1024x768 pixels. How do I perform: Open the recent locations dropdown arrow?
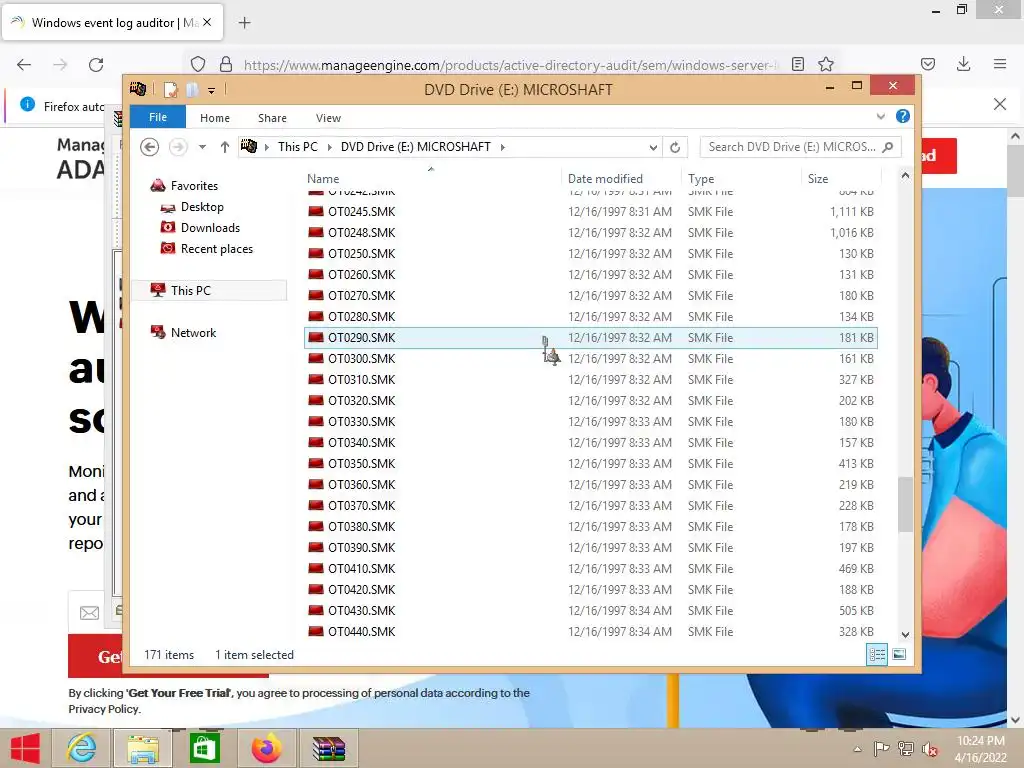[x=202, y=147]
